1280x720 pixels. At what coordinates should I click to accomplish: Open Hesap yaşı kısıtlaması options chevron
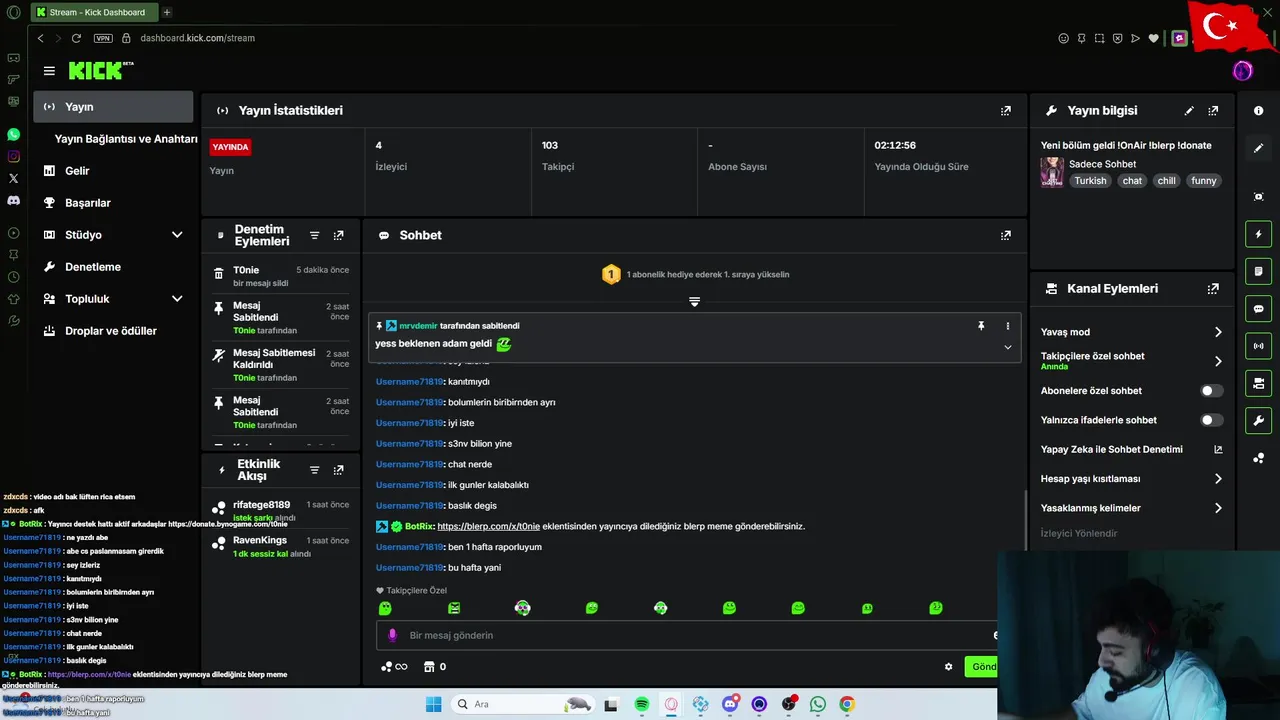[1218, 479]
